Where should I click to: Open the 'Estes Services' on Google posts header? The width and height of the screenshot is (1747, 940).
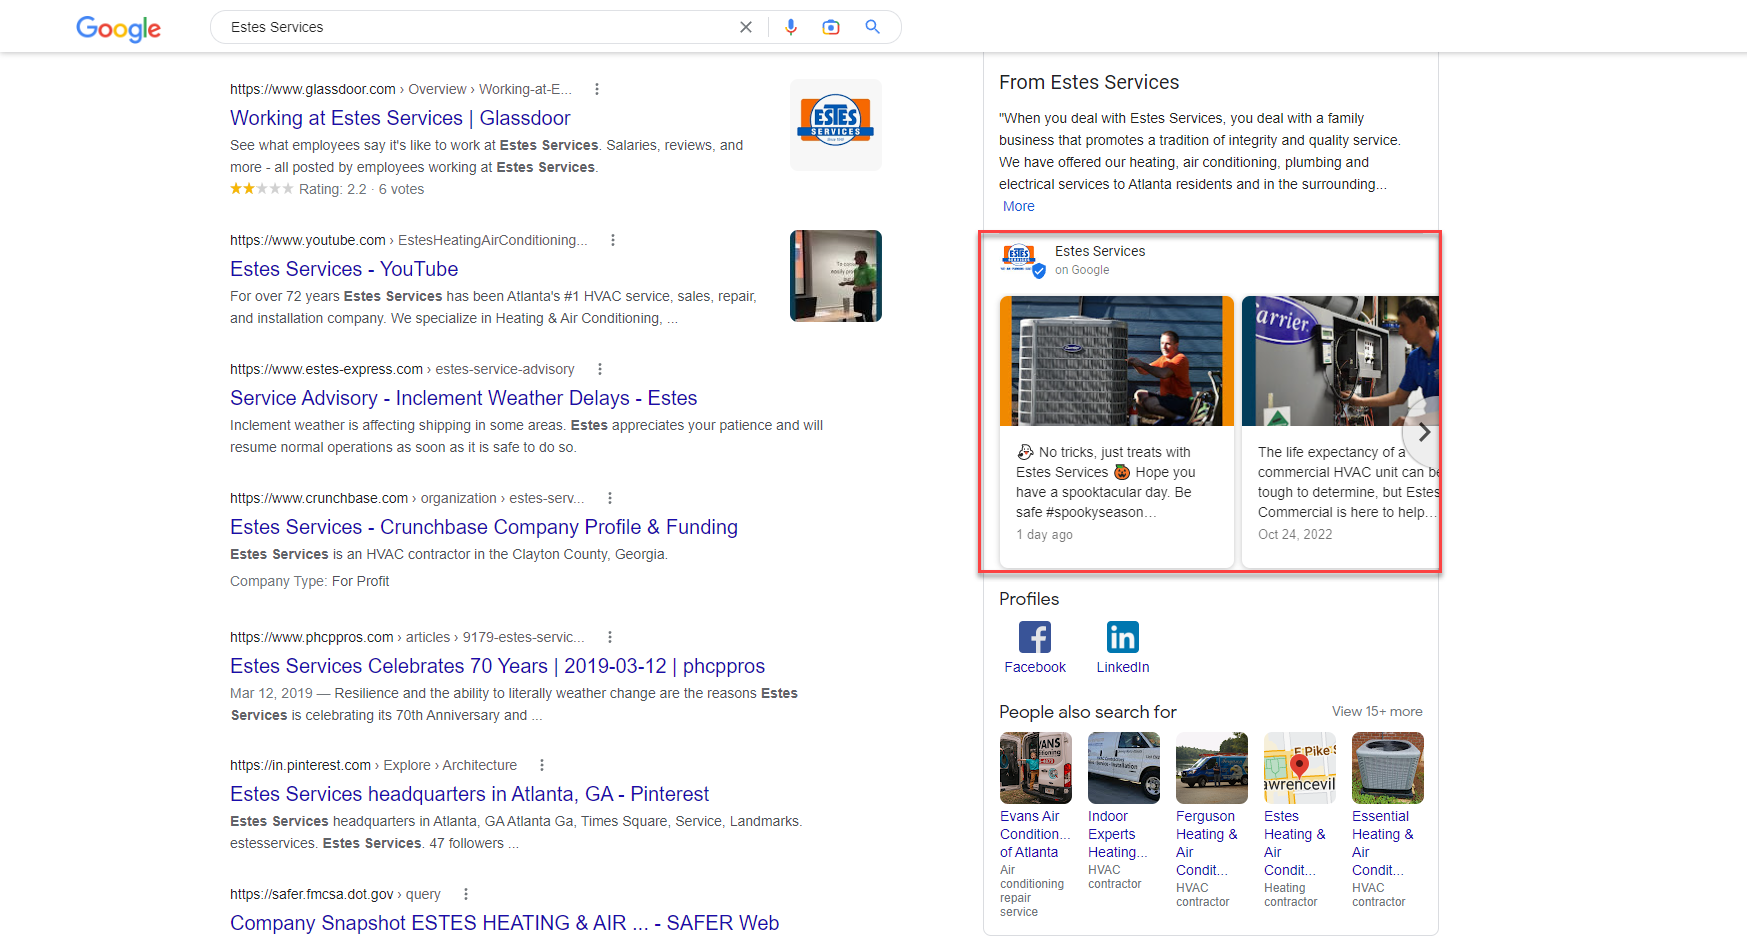point(1100,251)
